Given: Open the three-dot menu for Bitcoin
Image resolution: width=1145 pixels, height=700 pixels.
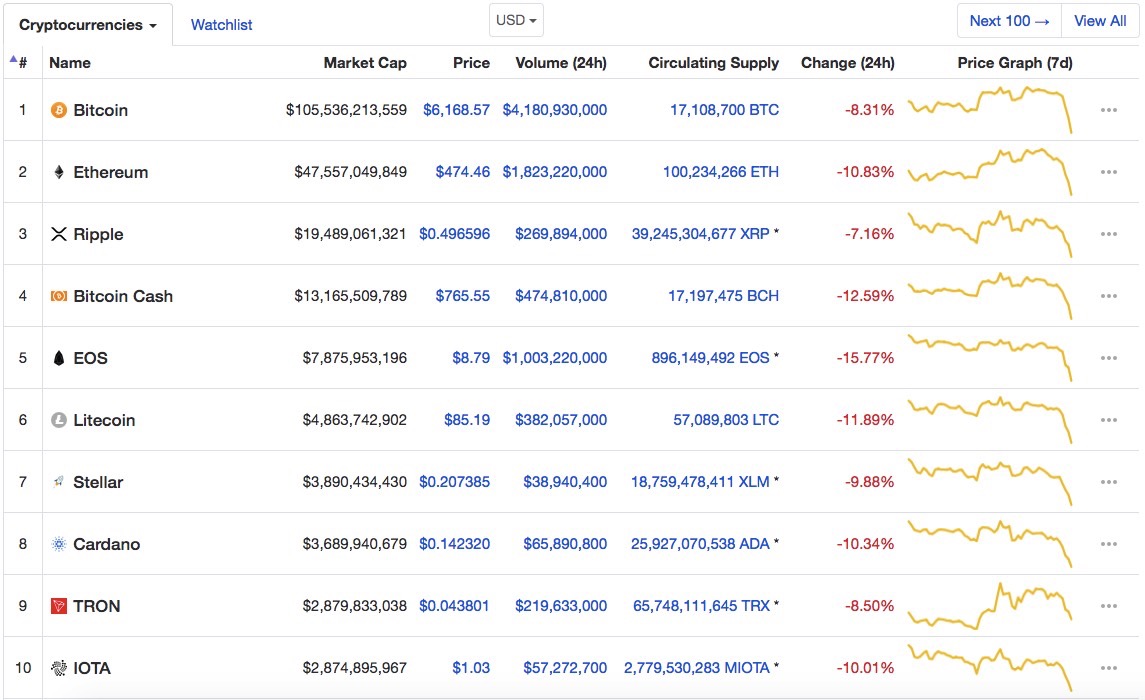Looking at the screenshot, I should pos(1108,110).
